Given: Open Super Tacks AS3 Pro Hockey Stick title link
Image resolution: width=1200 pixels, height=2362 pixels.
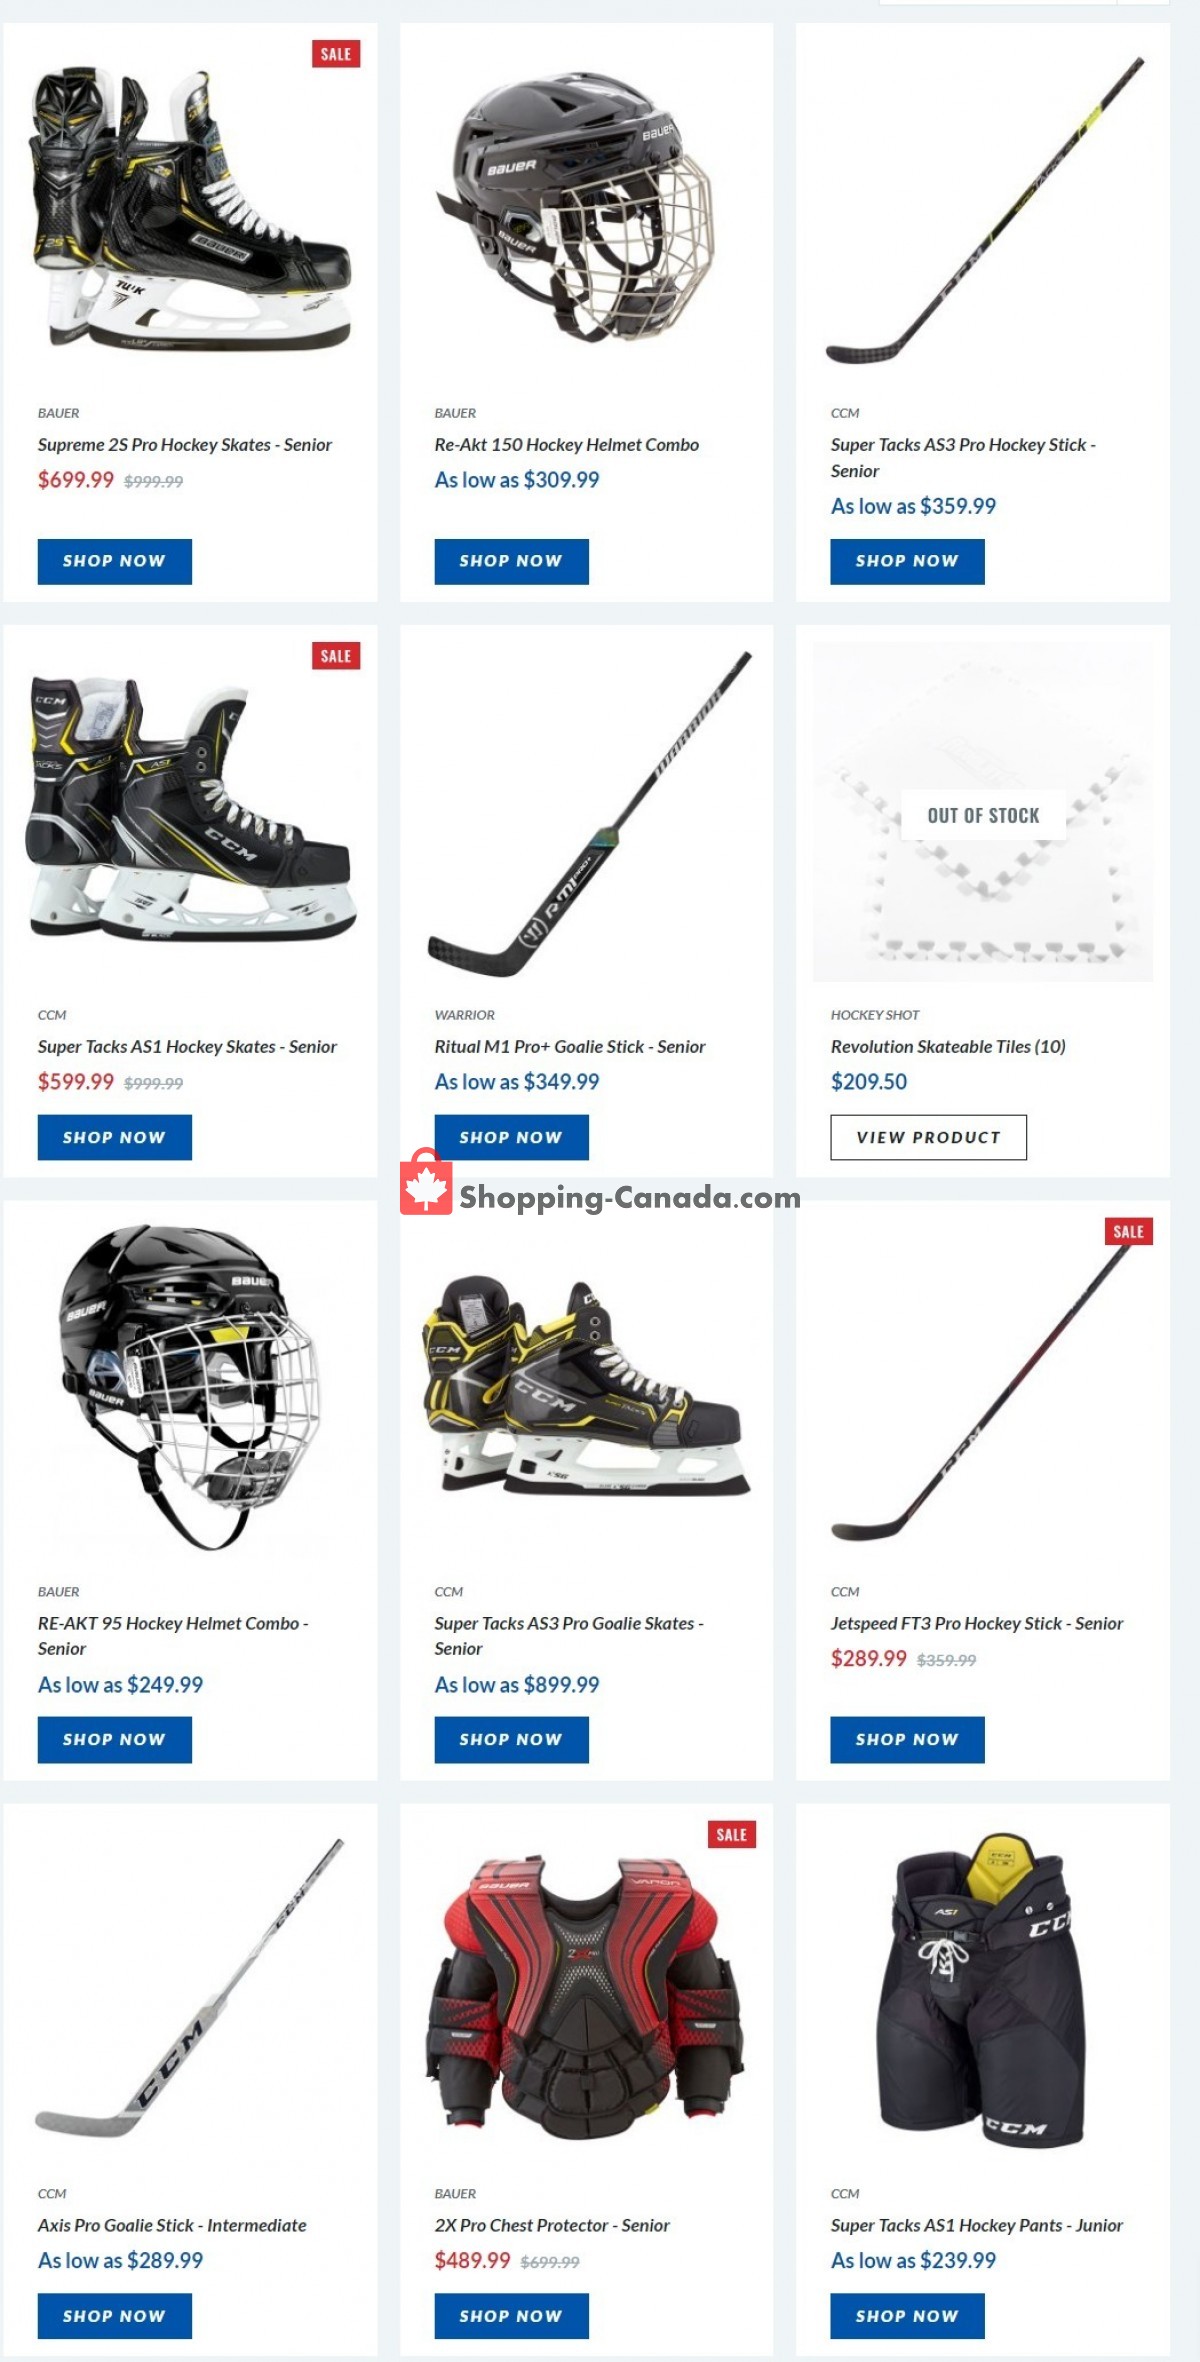Looking at the screenshot, I should pos(963,458).
